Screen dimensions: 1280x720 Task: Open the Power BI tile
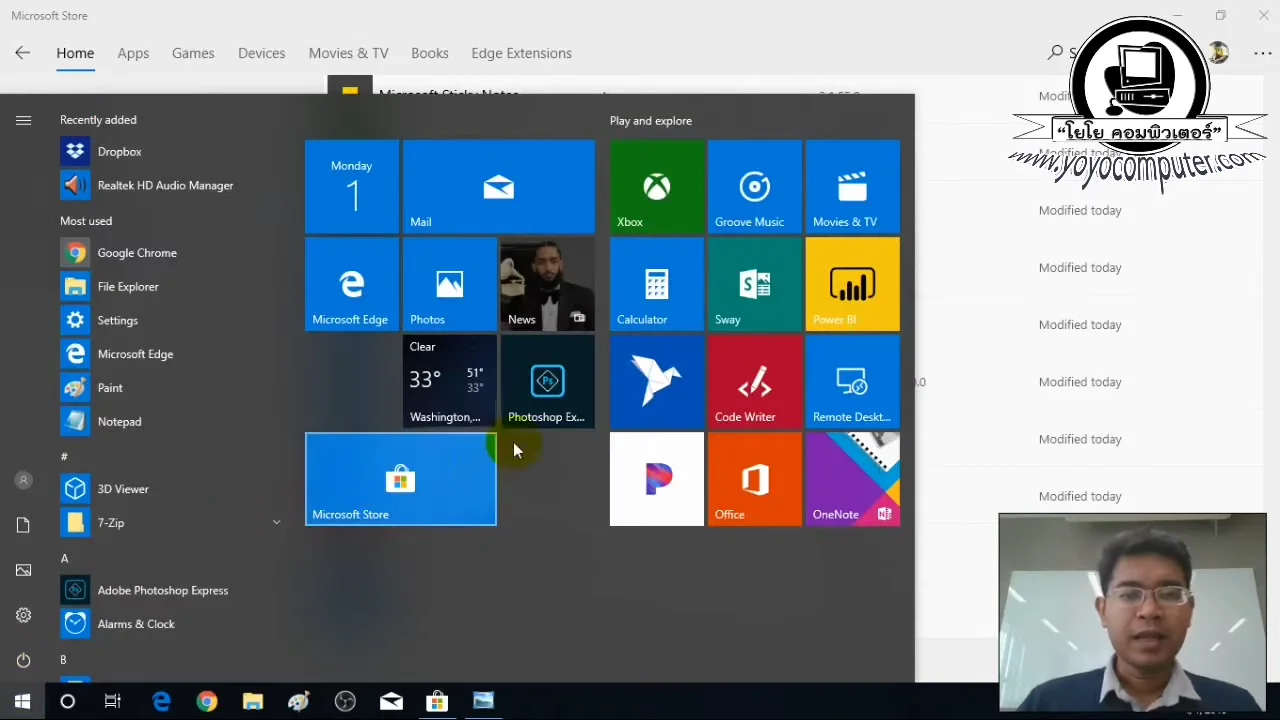click(x=851, y=284)
